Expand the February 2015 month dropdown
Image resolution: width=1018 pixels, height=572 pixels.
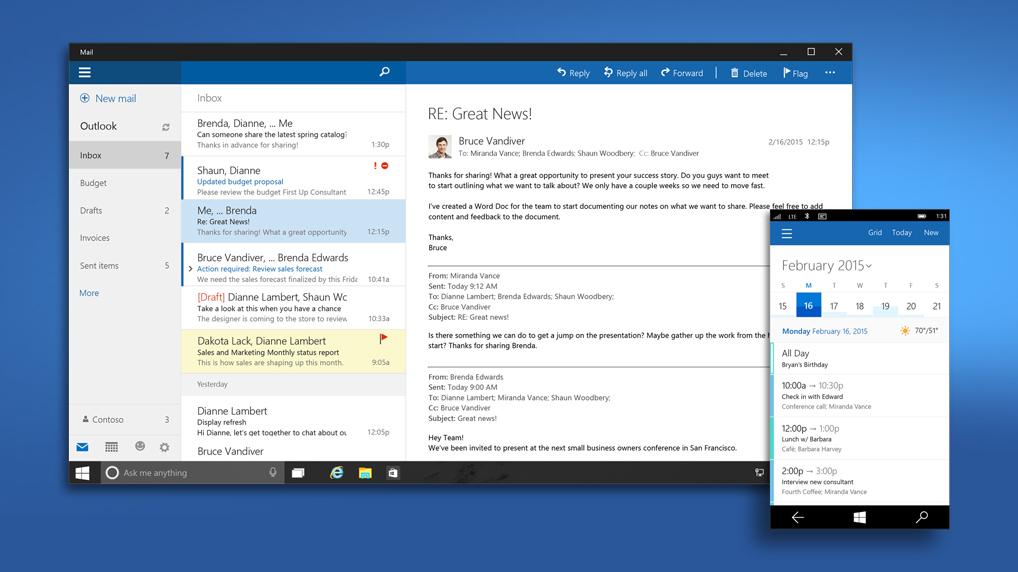click(826, 266)
